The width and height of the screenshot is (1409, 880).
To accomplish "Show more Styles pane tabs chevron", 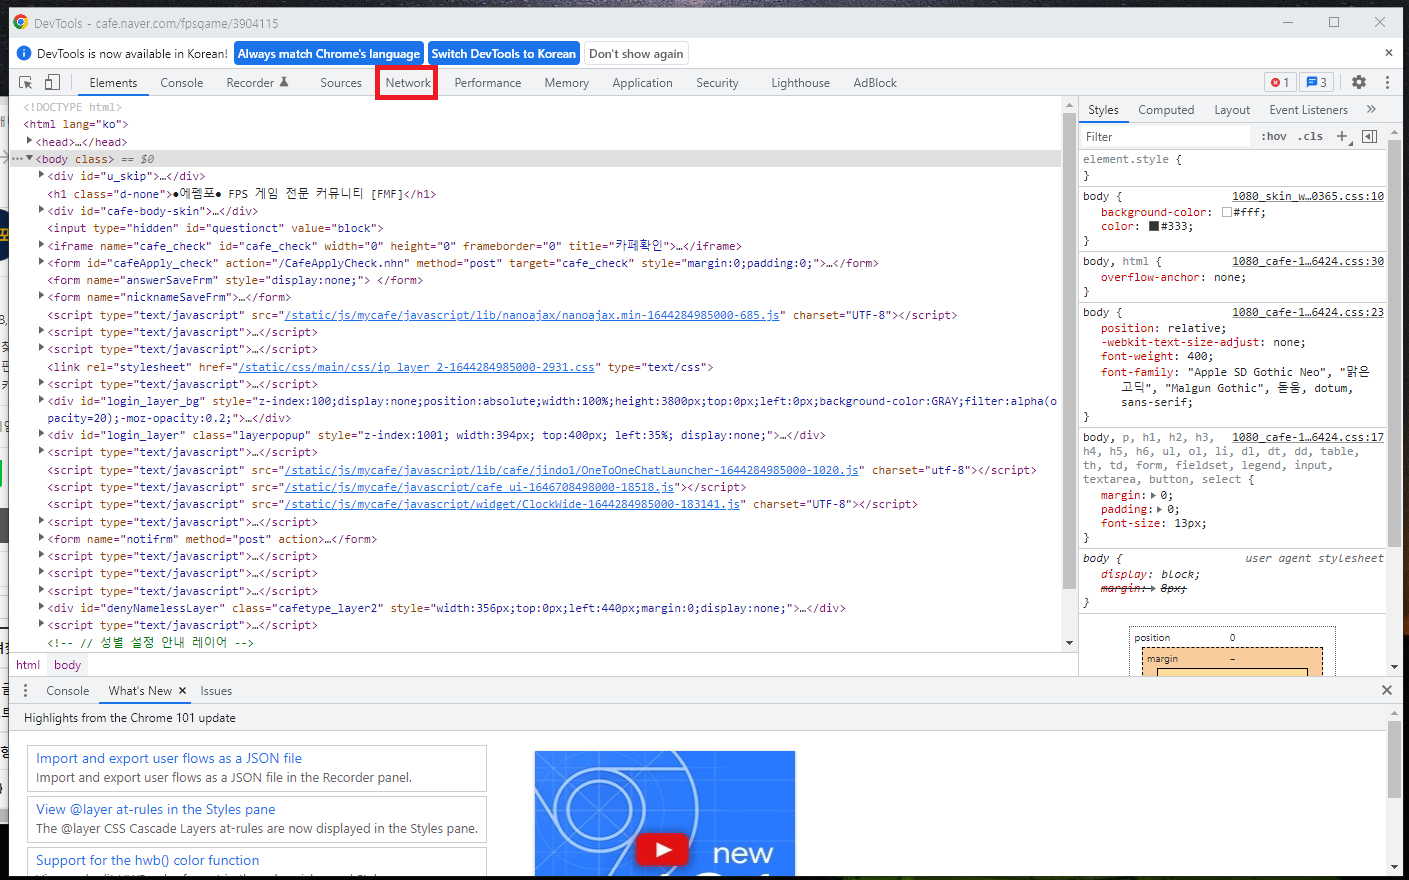I will (x=1371, y=110).
